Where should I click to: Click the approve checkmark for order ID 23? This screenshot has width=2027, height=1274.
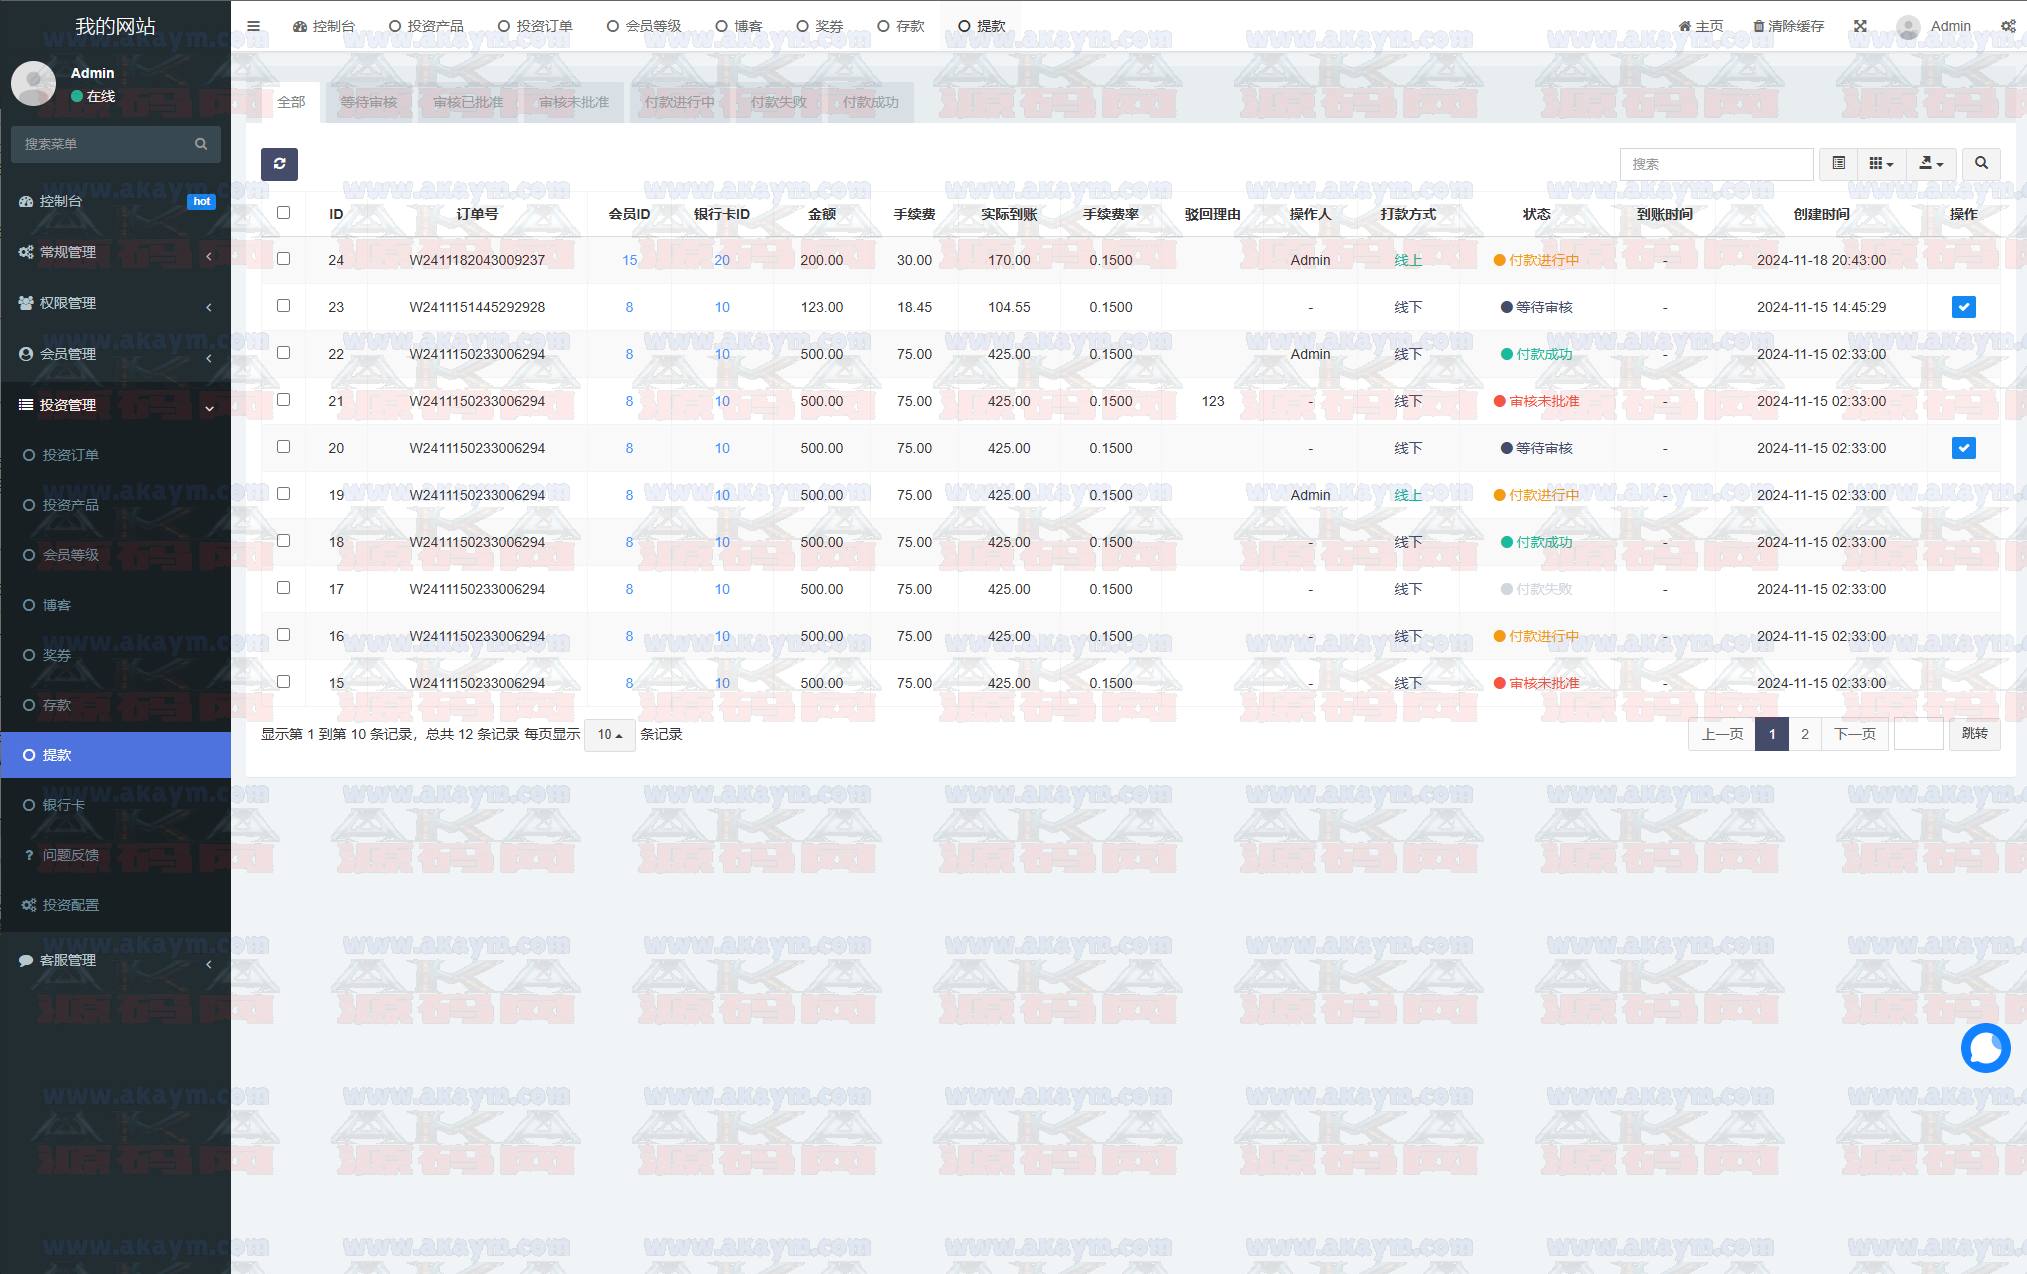pyautogui.click(x=1963, y=307)
